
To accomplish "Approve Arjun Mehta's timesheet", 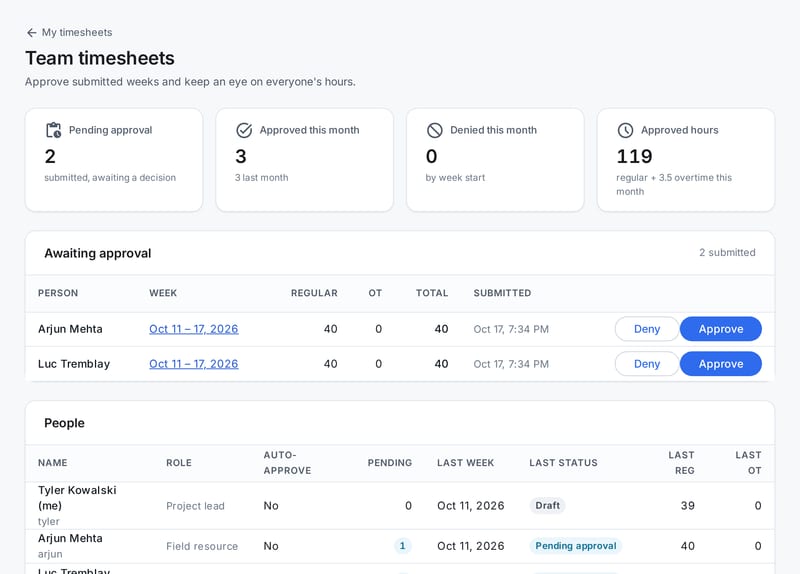I will (x=720, y=329).
